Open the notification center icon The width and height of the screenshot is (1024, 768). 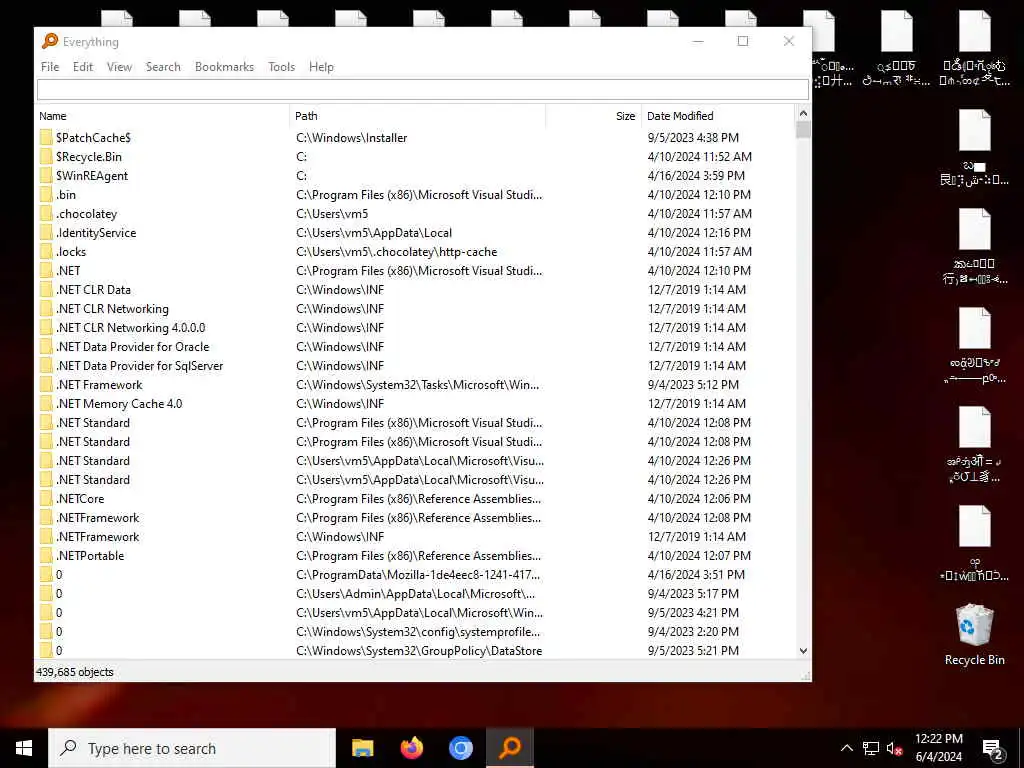tap(992, 749)
